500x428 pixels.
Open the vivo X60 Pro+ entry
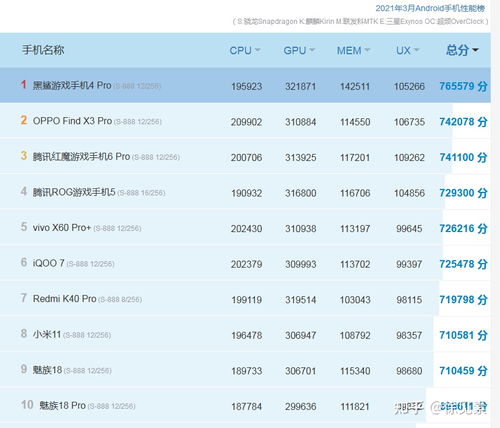(x=62, y=228)
